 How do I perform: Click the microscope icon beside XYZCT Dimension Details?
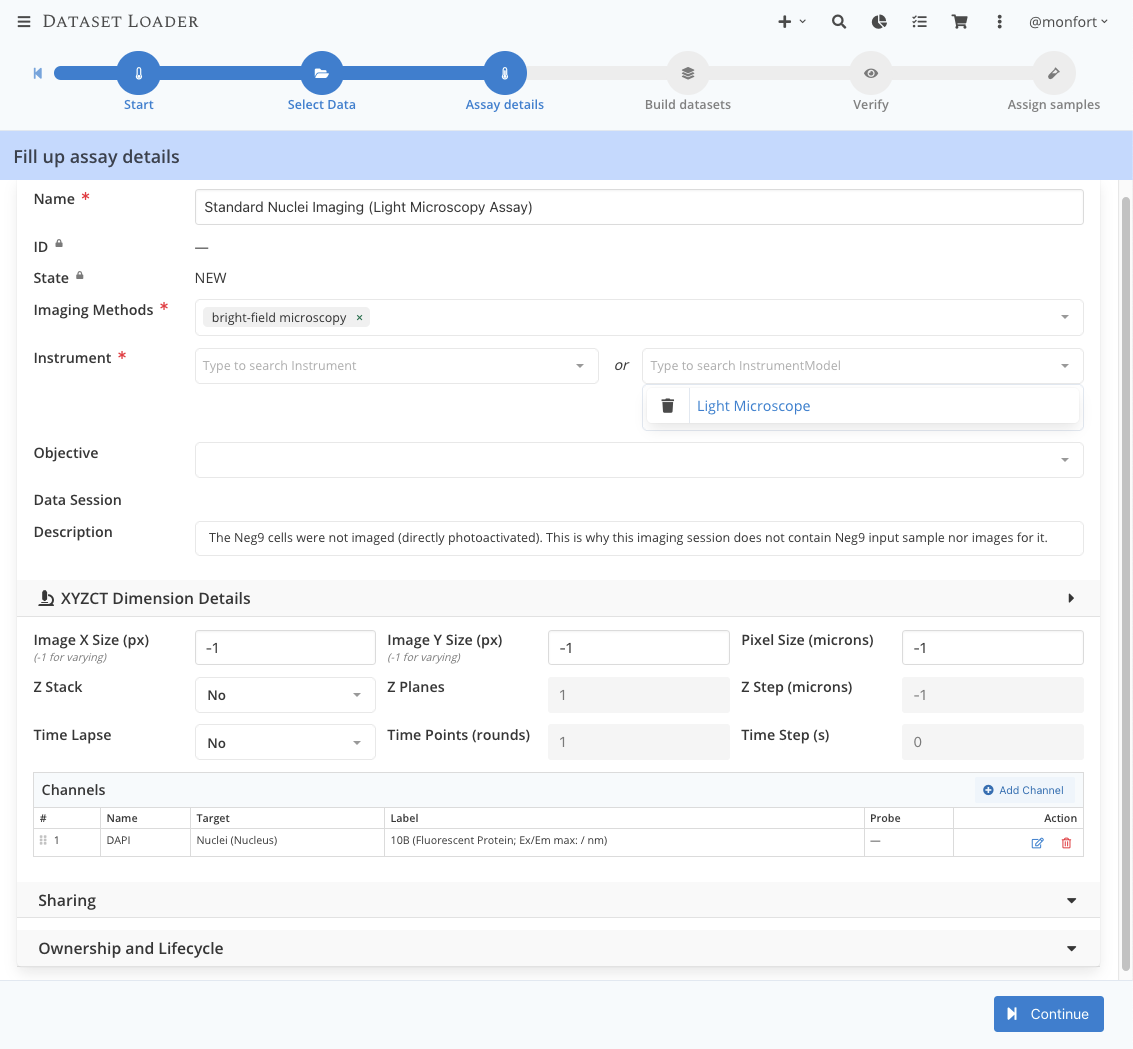(x=46, y=598)
